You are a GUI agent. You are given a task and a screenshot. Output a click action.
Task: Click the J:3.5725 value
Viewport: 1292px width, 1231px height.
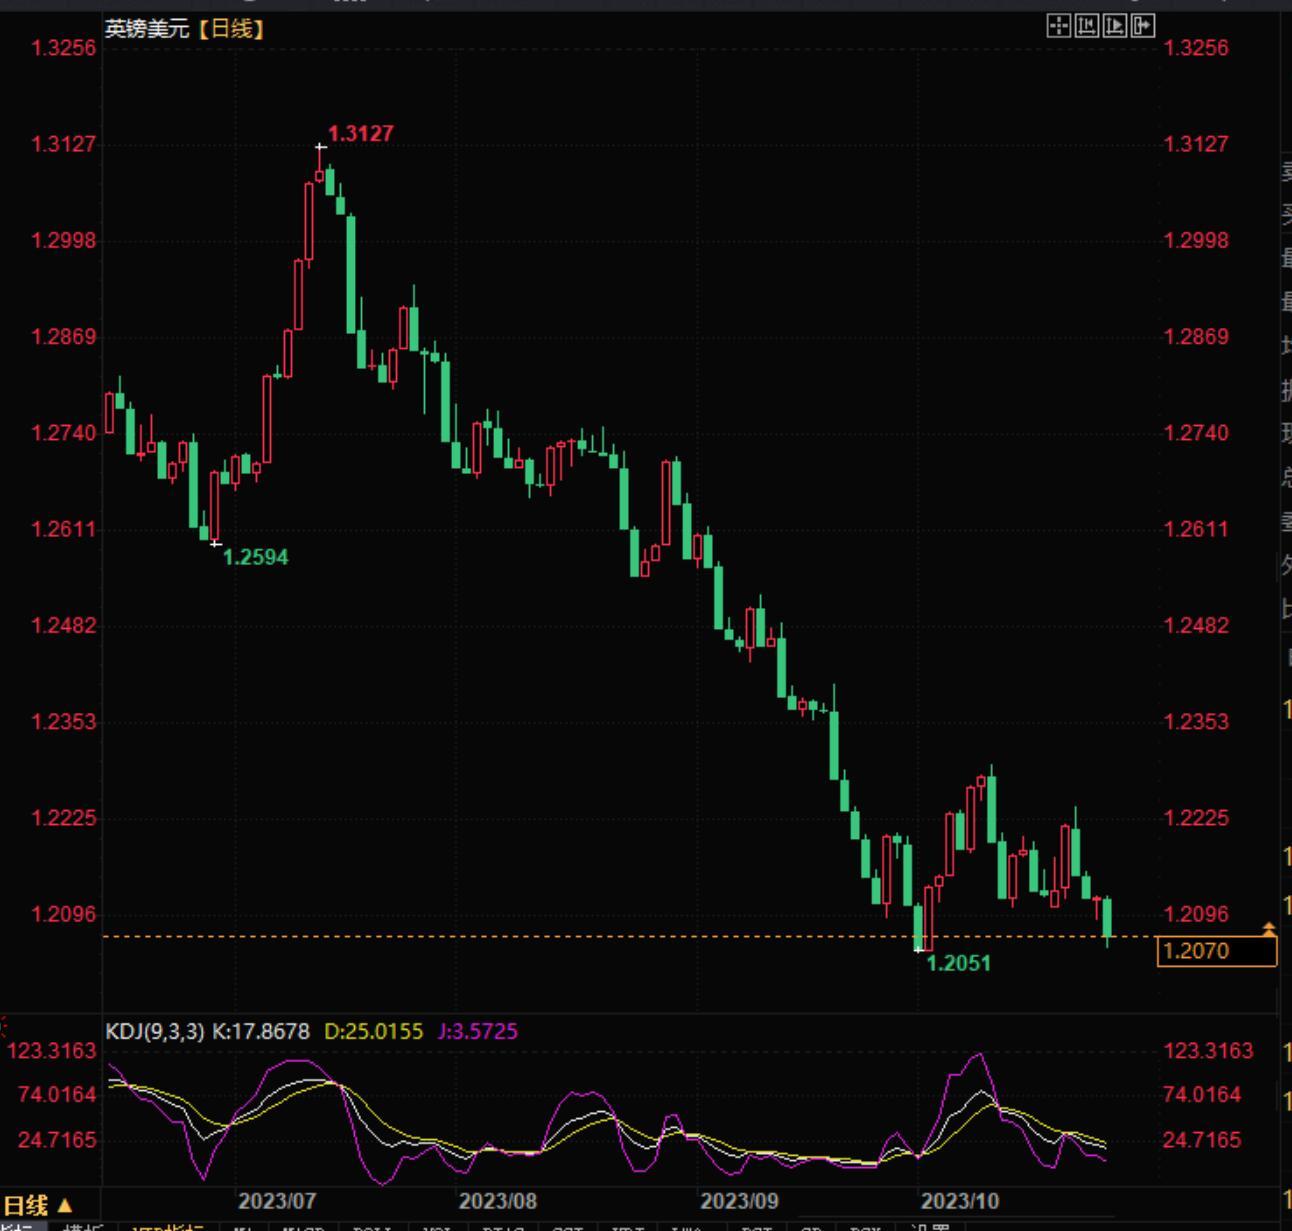click(x=478, y=1031)
